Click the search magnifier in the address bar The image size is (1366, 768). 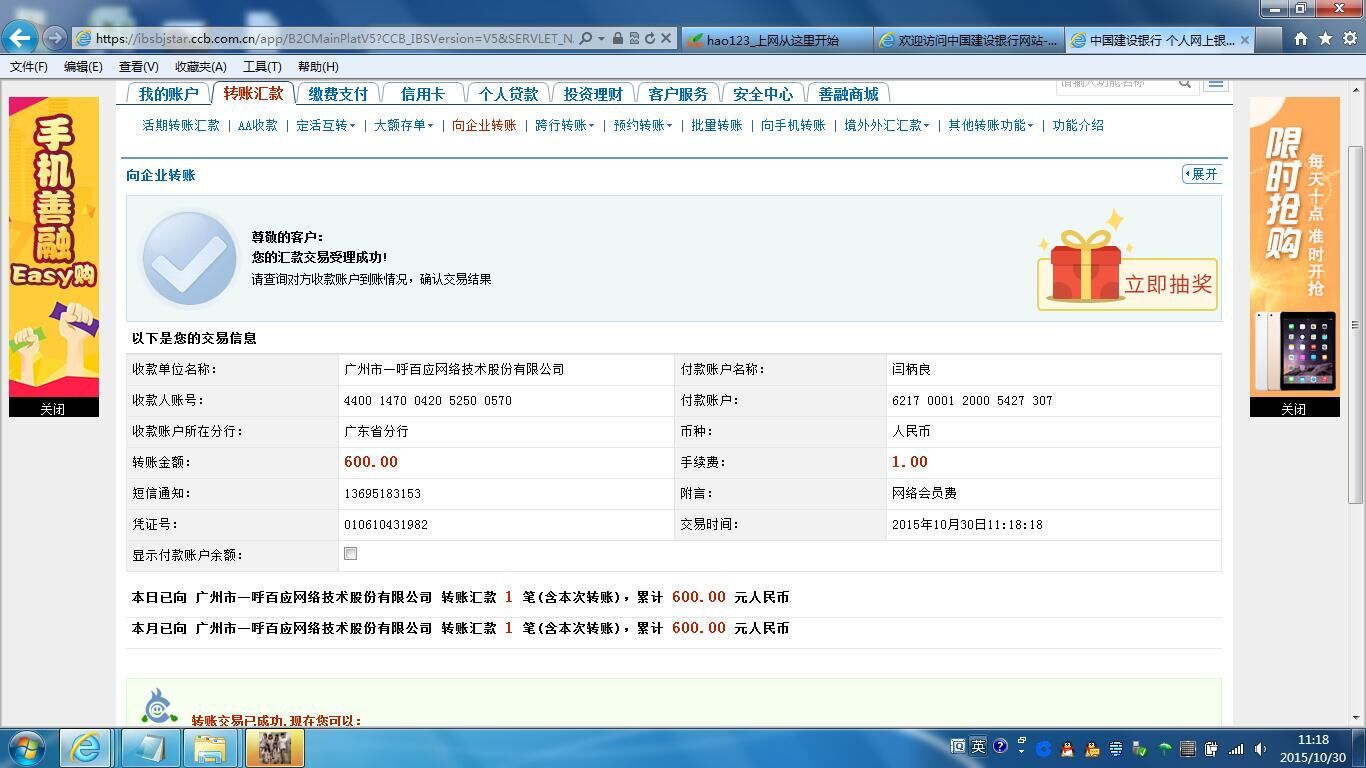coord(585,39)
